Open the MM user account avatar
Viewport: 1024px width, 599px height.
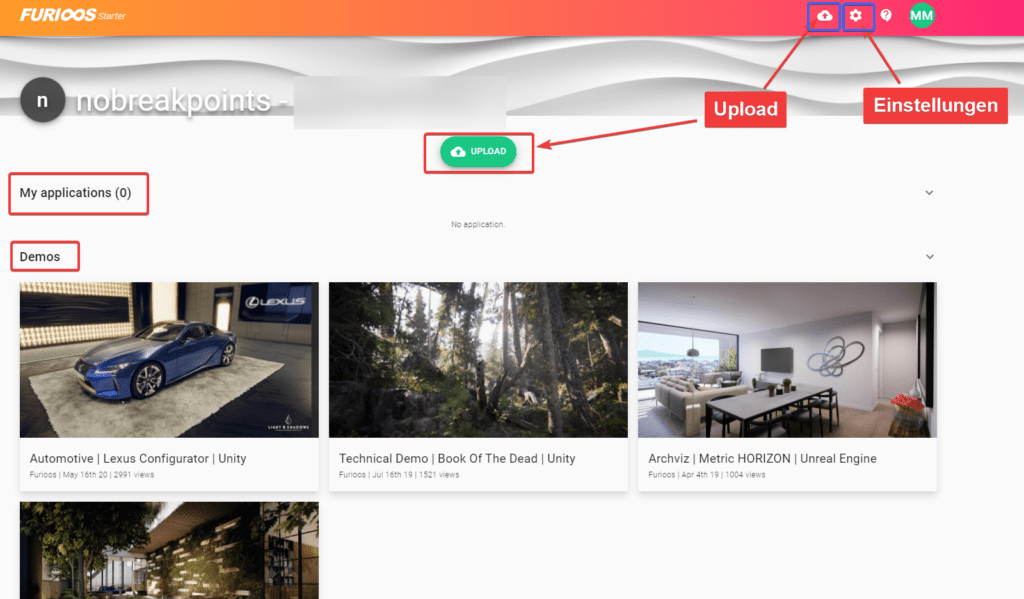[x=921, y=16]
